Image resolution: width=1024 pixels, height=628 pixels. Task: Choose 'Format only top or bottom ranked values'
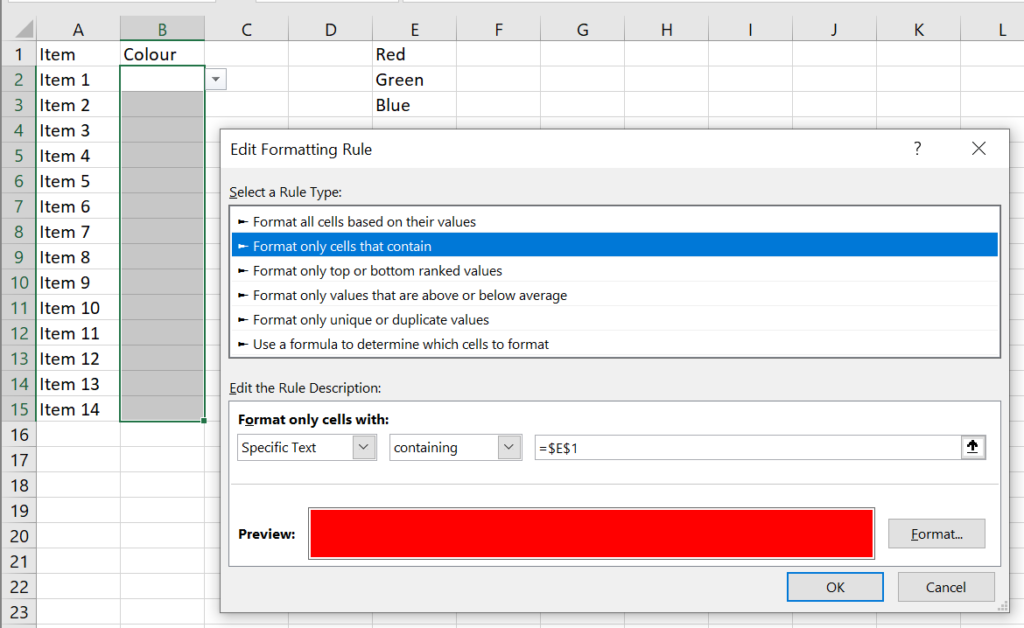[x=377, y=271]
